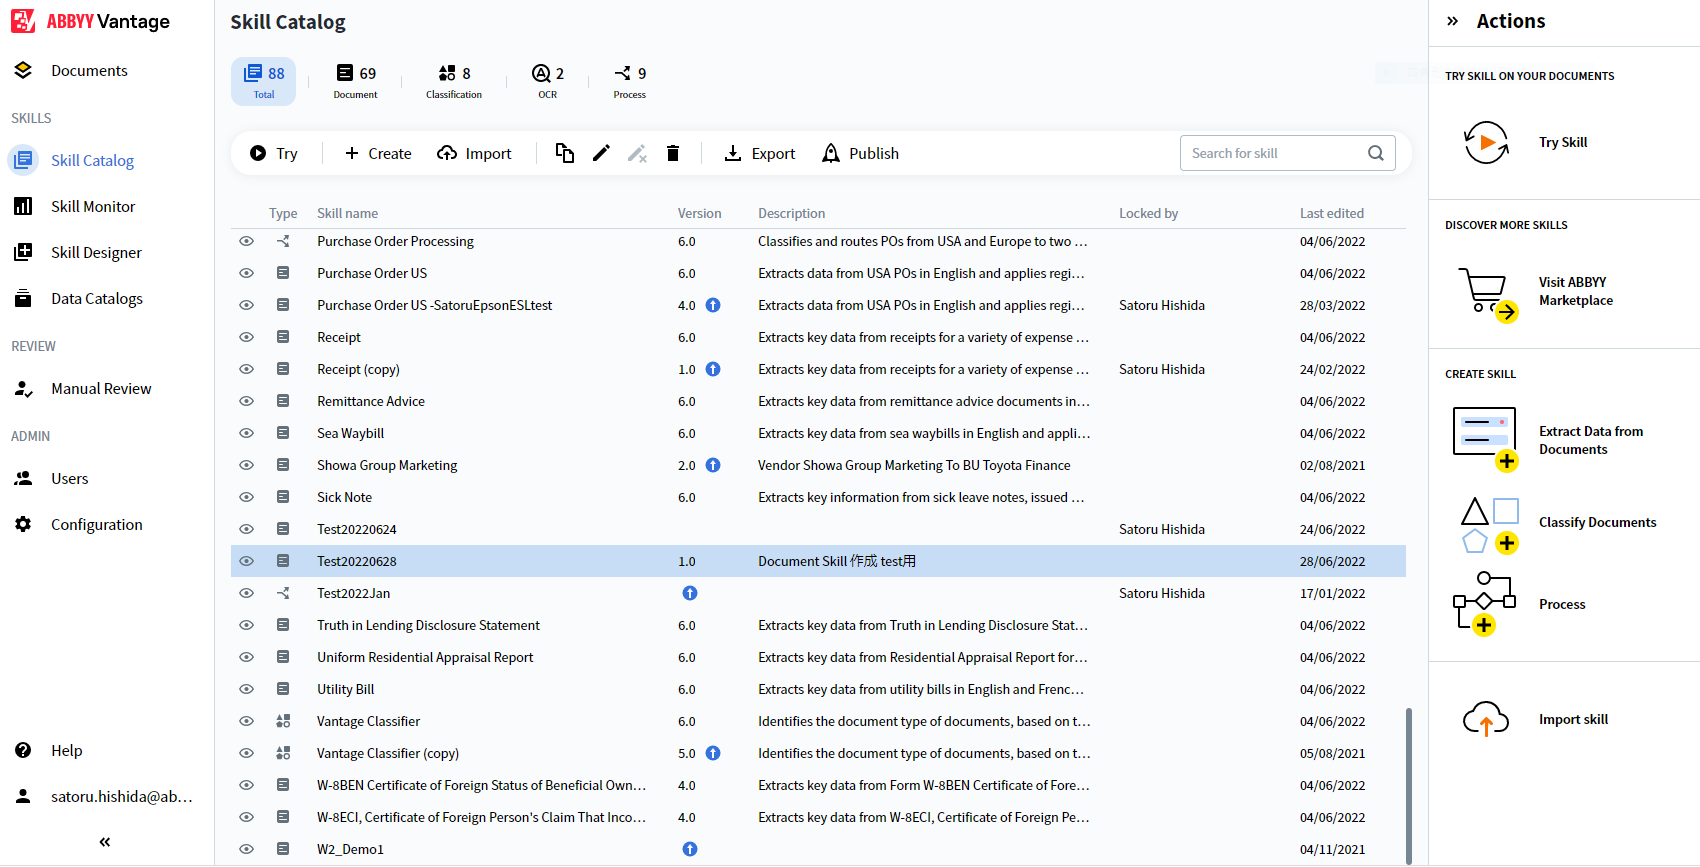
Task: Open Skill Monitor in the sidebar
Action: (93, 206)
